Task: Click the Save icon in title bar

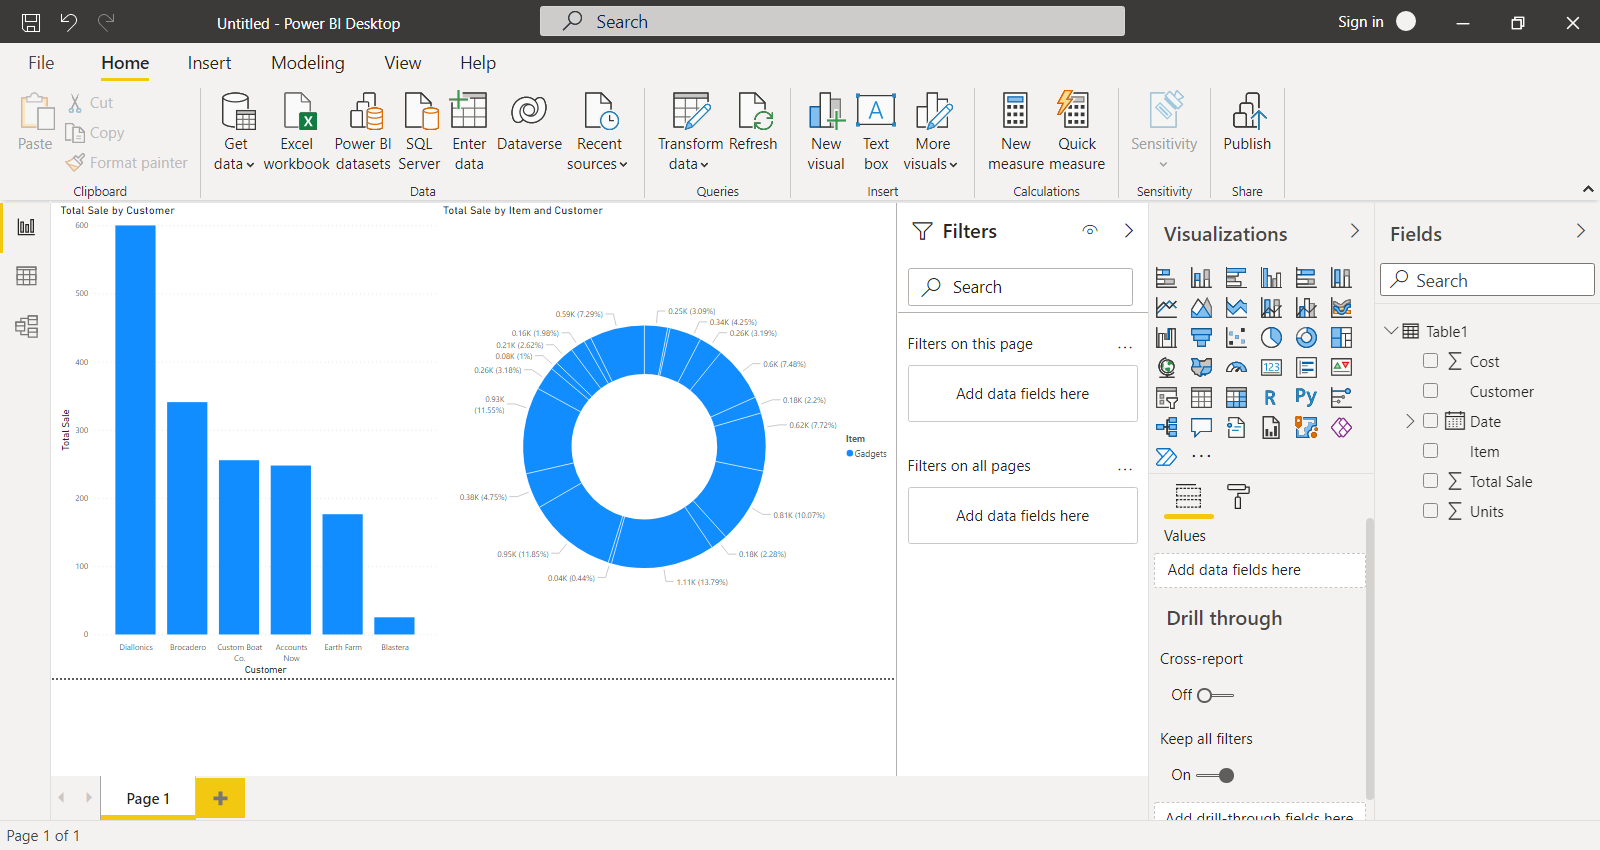Action: click(x=31, y=22)
